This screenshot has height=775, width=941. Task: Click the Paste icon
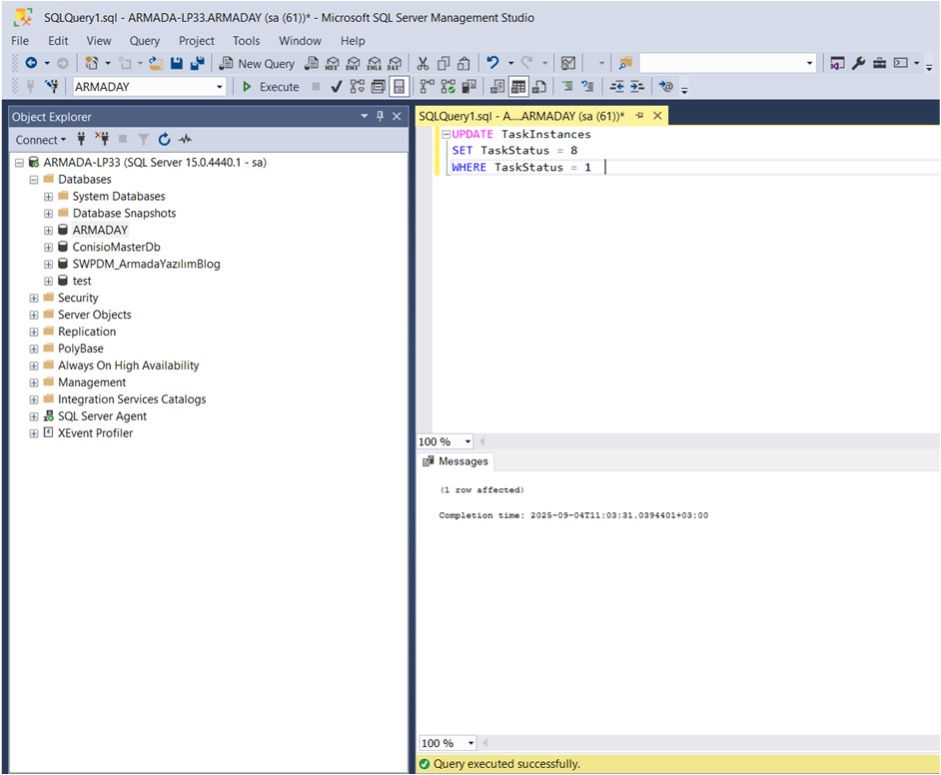pyautogui.click(x=463, y=63)
